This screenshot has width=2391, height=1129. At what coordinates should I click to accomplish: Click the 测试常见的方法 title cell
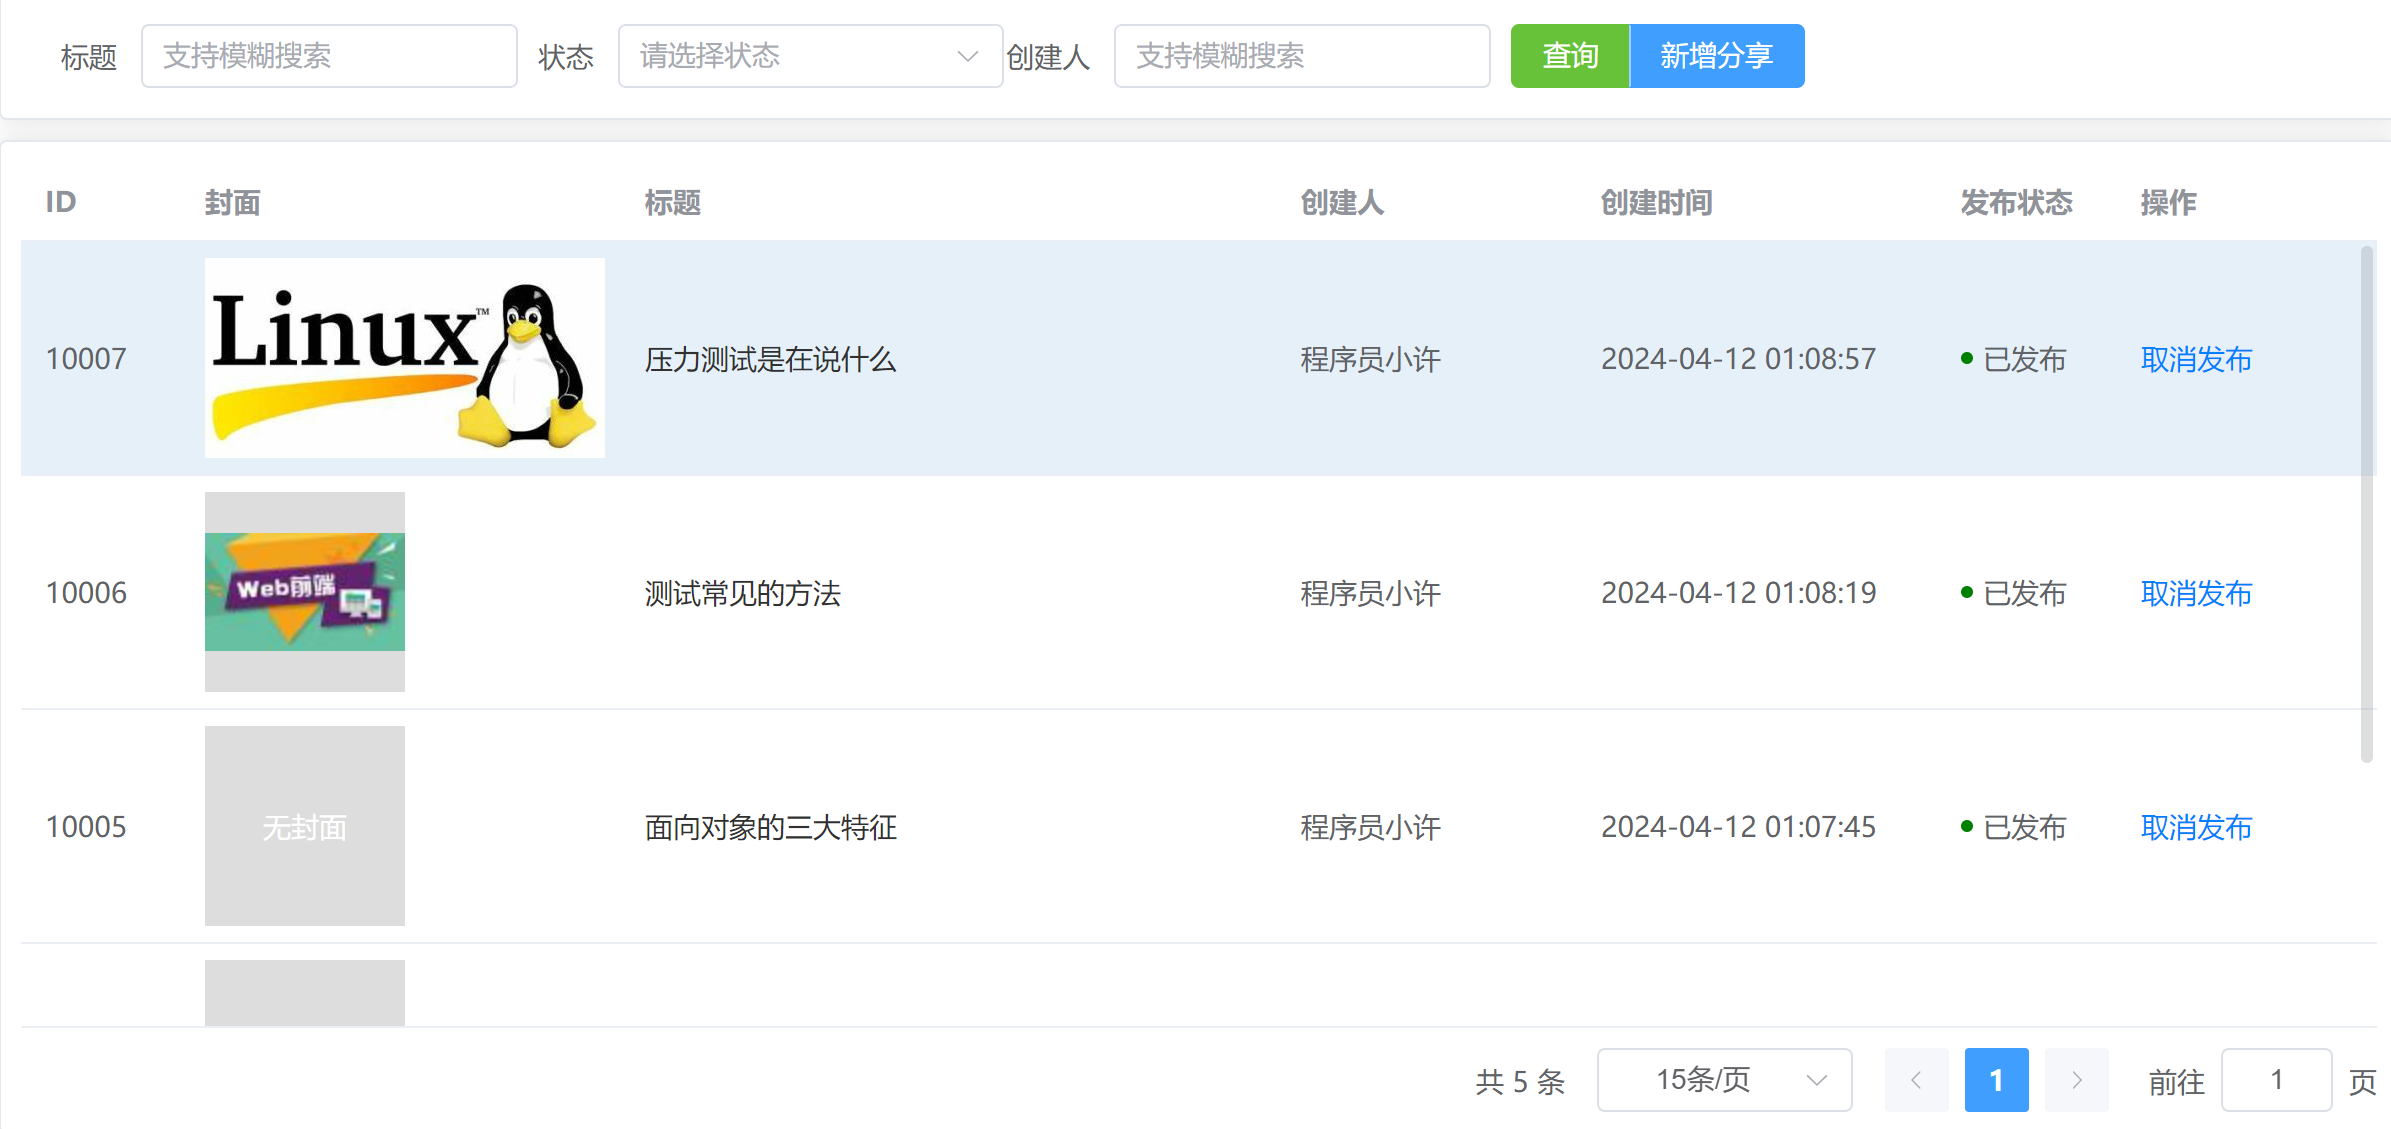[742, 593]
